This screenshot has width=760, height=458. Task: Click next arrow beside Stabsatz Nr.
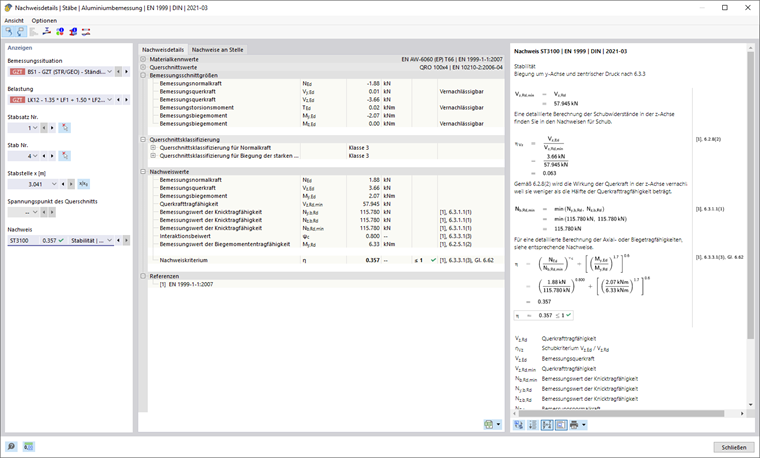52,128
